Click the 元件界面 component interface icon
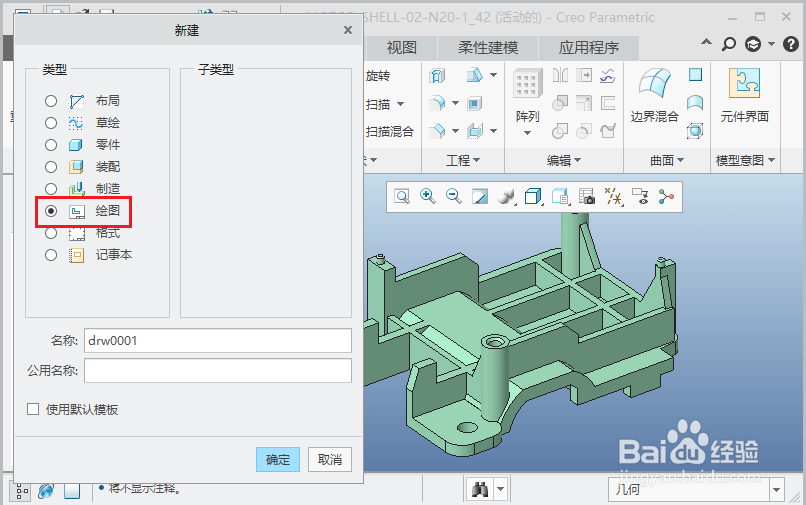The image size is (806, 505). click(744, 83)
